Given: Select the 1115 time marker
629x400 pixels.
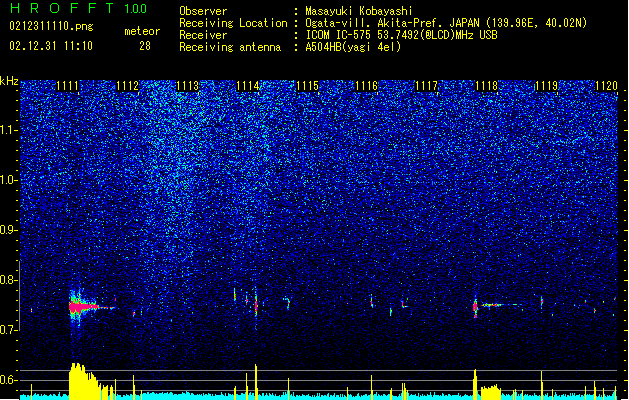Looking at the screenshot, I should click(307, 86).
